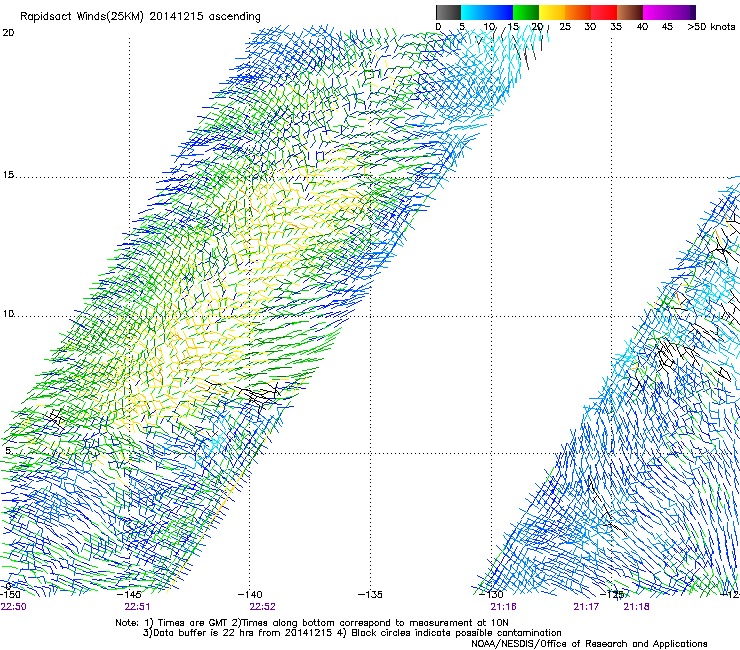This screenshot has height=650, width=740.
Task: Click the '21:16' pass time label
Action: [504, 607]
